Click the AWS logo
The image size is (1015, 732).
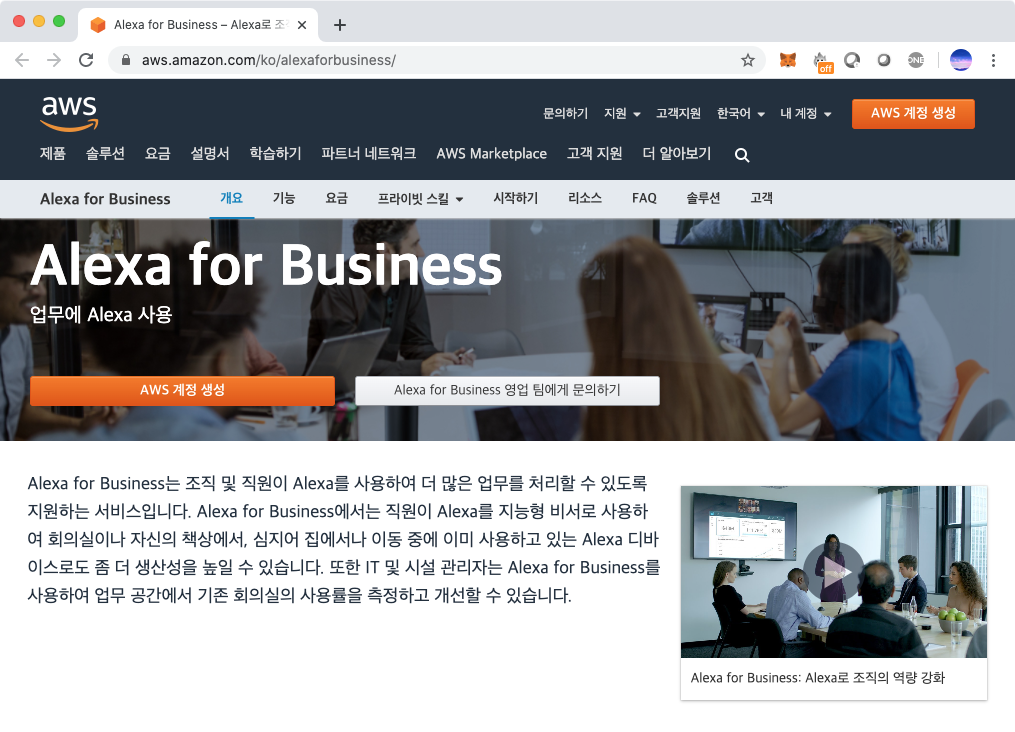point(69,113)
